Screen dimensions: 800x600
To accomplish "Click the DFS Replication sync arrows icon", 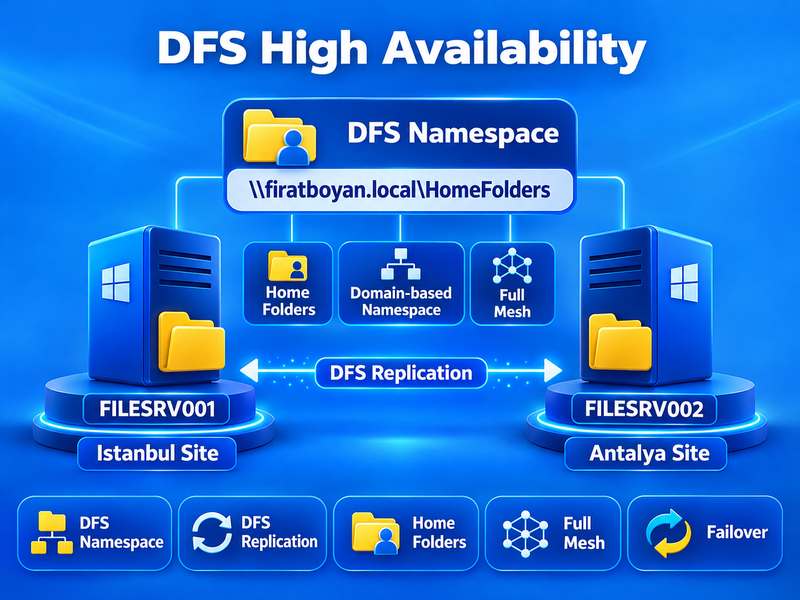I will click(x=212, y=532).
